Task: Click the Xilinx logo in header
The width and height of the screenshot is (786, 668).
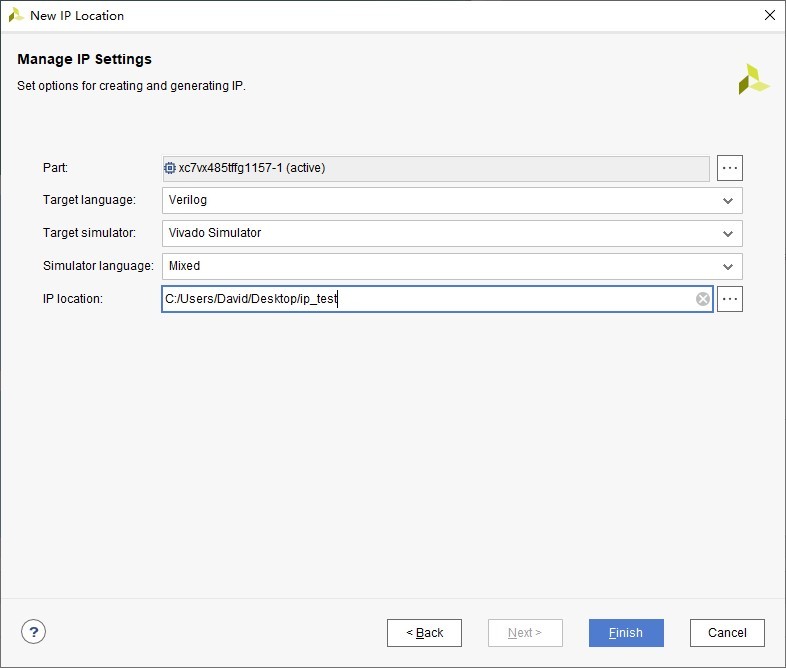Action: [753, 79]
